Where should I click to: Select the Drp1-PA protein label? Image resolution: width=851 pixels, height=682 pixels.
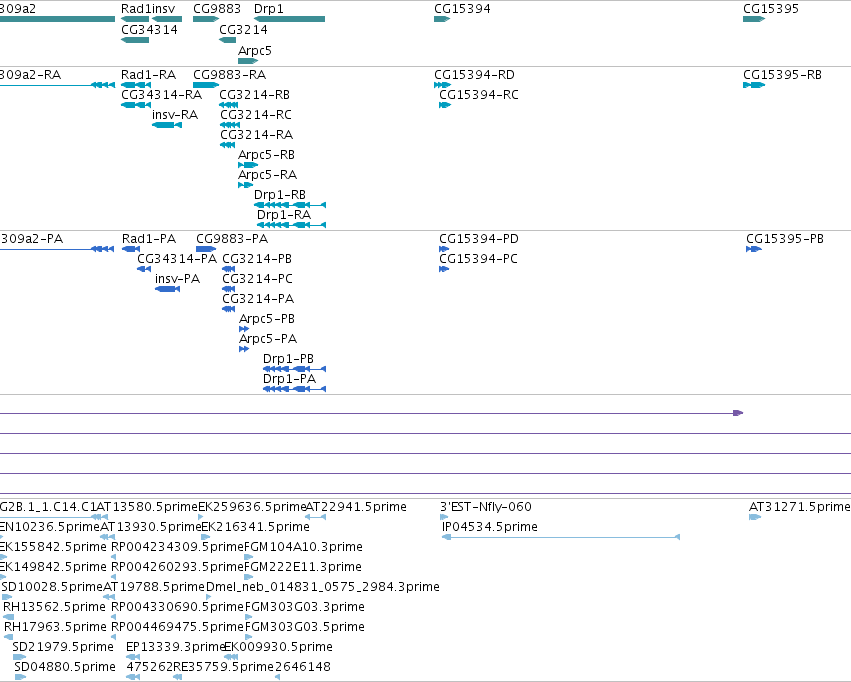click(289, 379)
